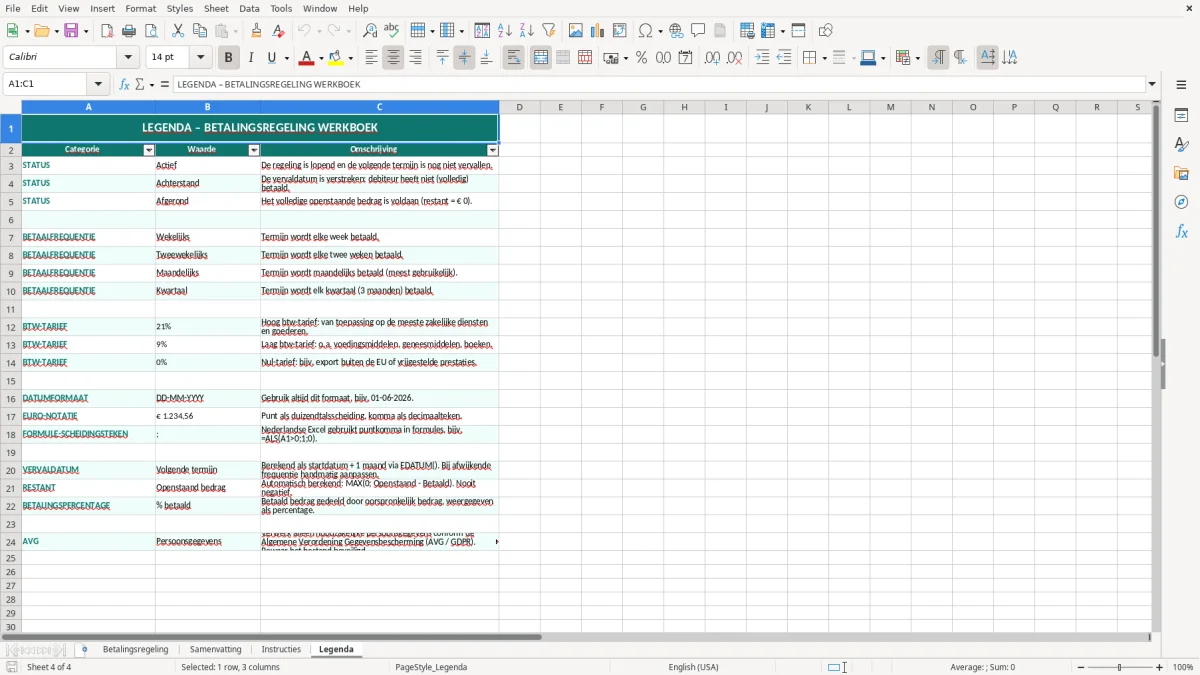Insert a comment
The image size is (1200, 675).
(698, 31)
